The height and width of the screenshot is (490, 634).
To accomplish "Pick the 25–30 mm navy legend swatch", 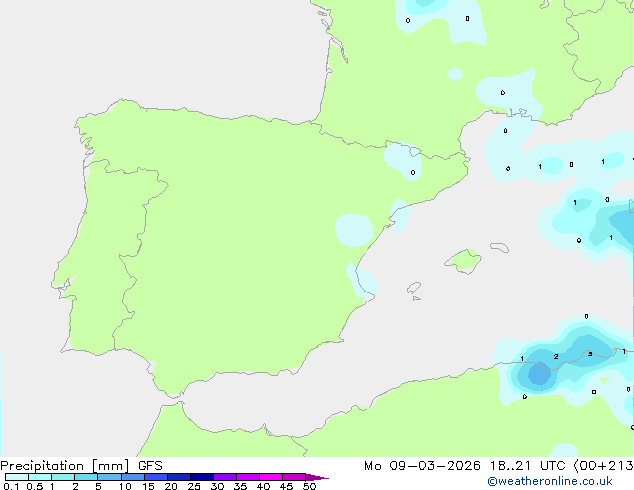I will (x=202, y=477).
